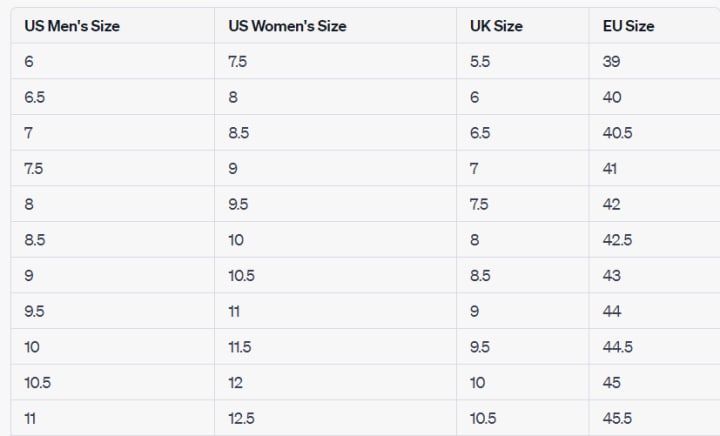This screenshot has height=436, width=720.
Task: Click EU size 39 cell
Action: click(612, 61)
